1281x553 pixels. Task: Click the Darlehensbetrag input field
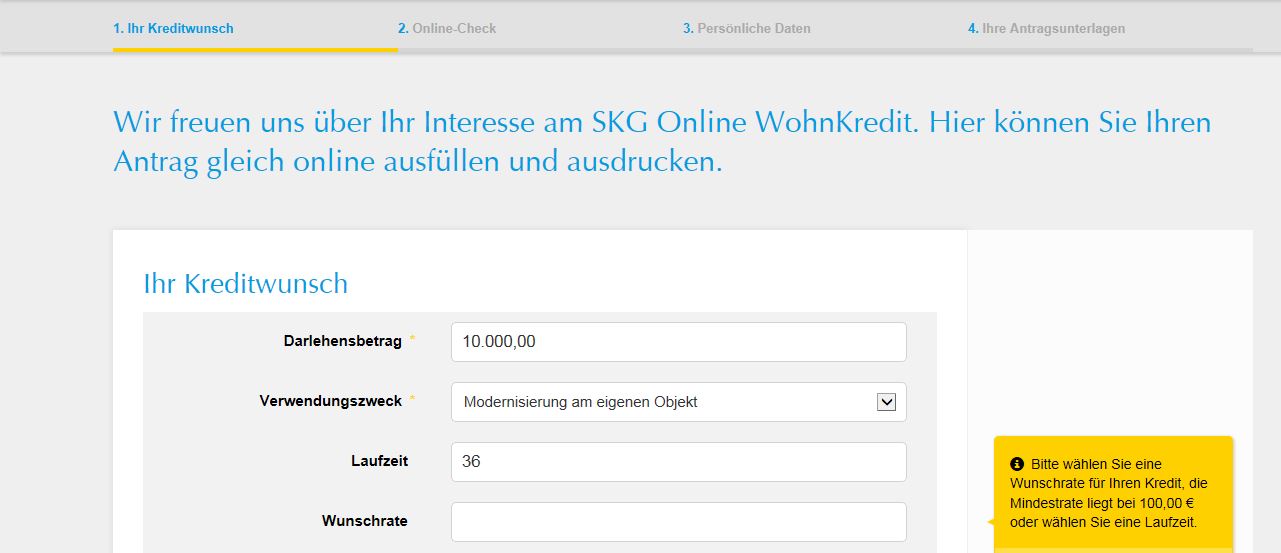click(679, 342)
